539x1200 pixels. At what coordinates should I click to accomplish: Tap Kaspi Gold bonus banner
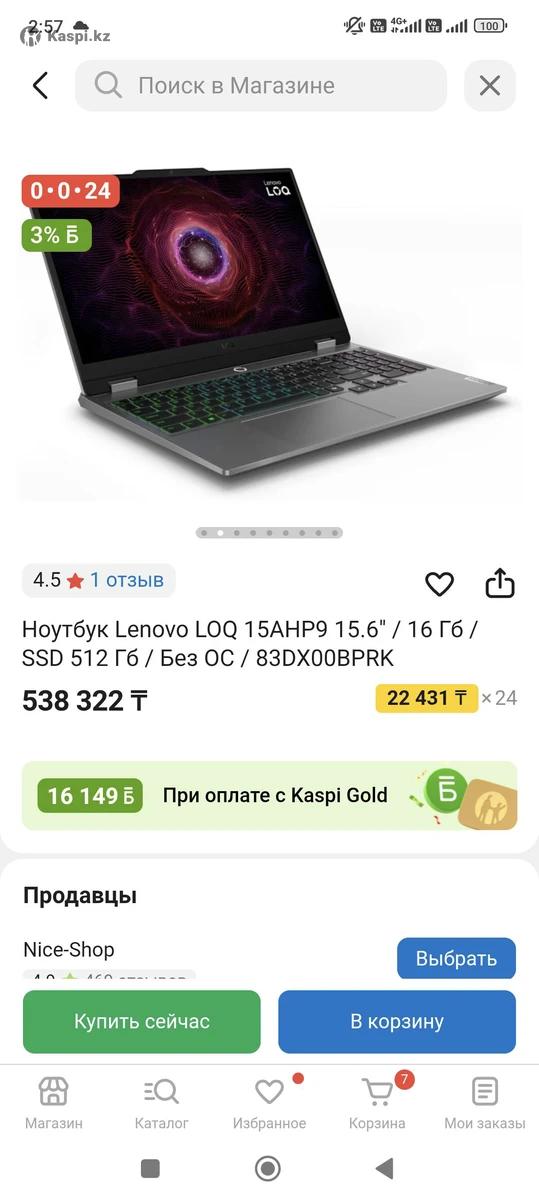pyautogui.click(x=270, y=796)
